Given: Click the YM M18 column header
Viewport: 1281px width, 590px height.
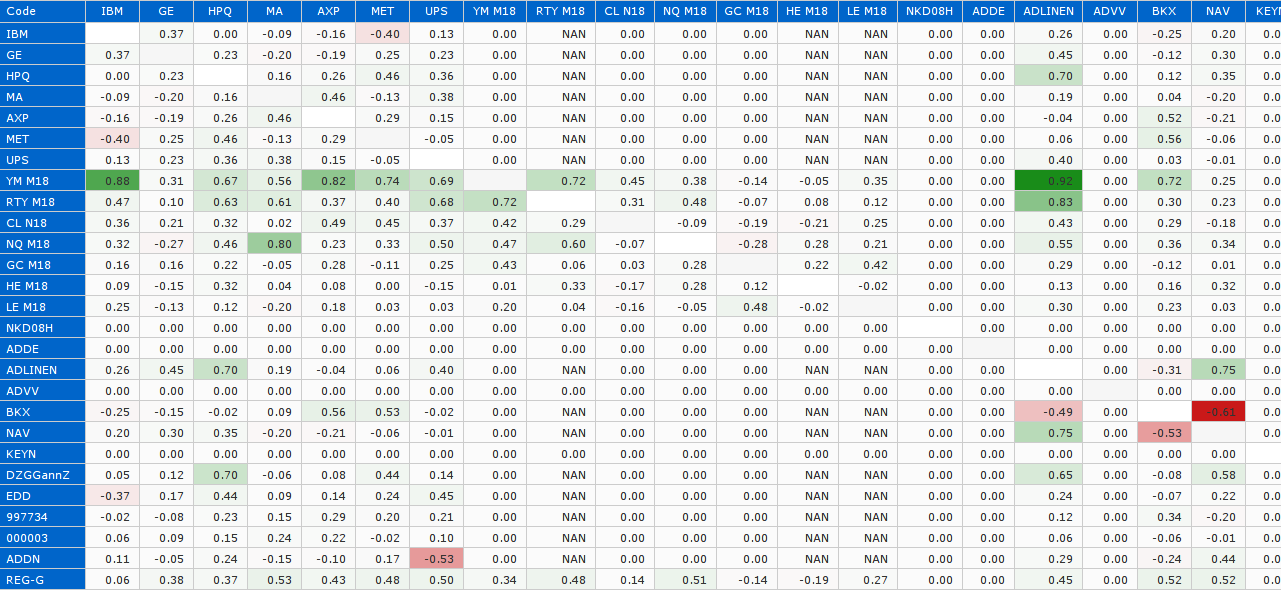Looking at the screenshot, I should pos(494,11).
